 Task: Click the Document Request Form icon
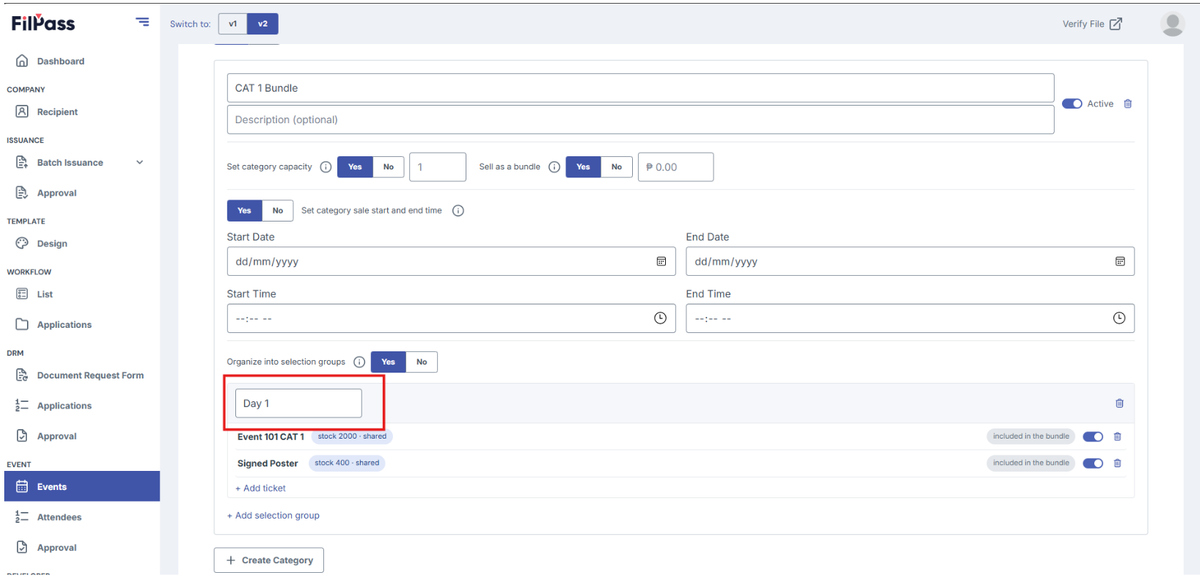pos(22,375)
